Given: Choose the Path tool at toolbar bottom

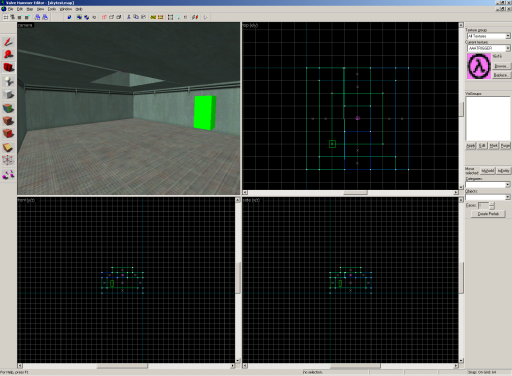Looking at the screenshot, I should click(8, 174).
